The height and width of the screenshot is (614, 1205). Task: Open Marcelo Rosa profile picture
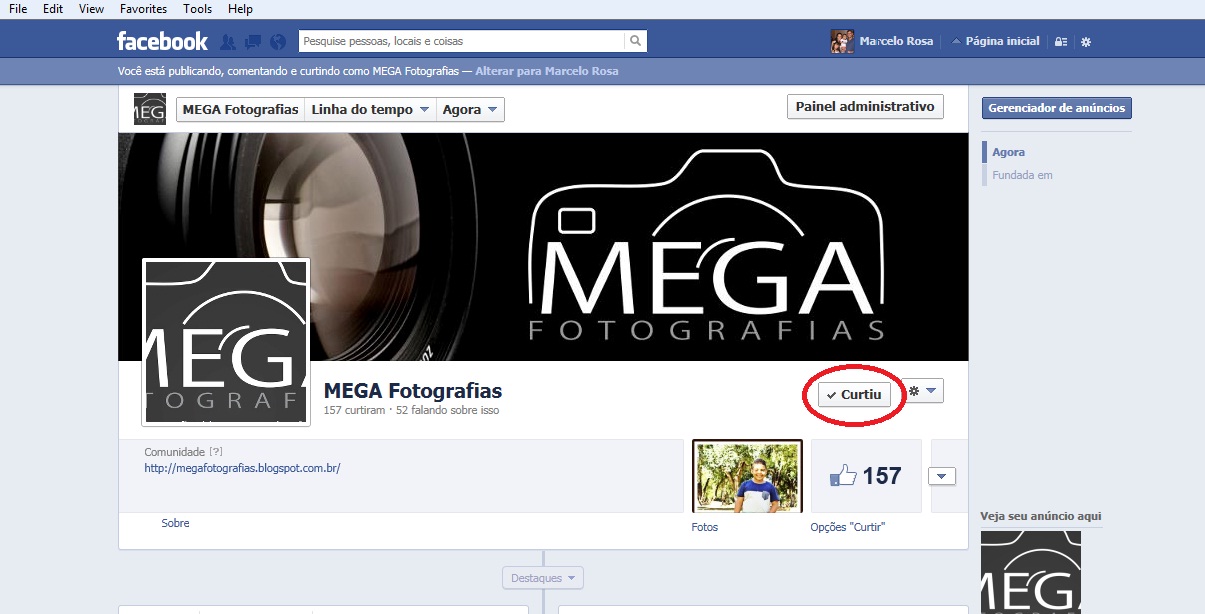(x=843, y=41)
